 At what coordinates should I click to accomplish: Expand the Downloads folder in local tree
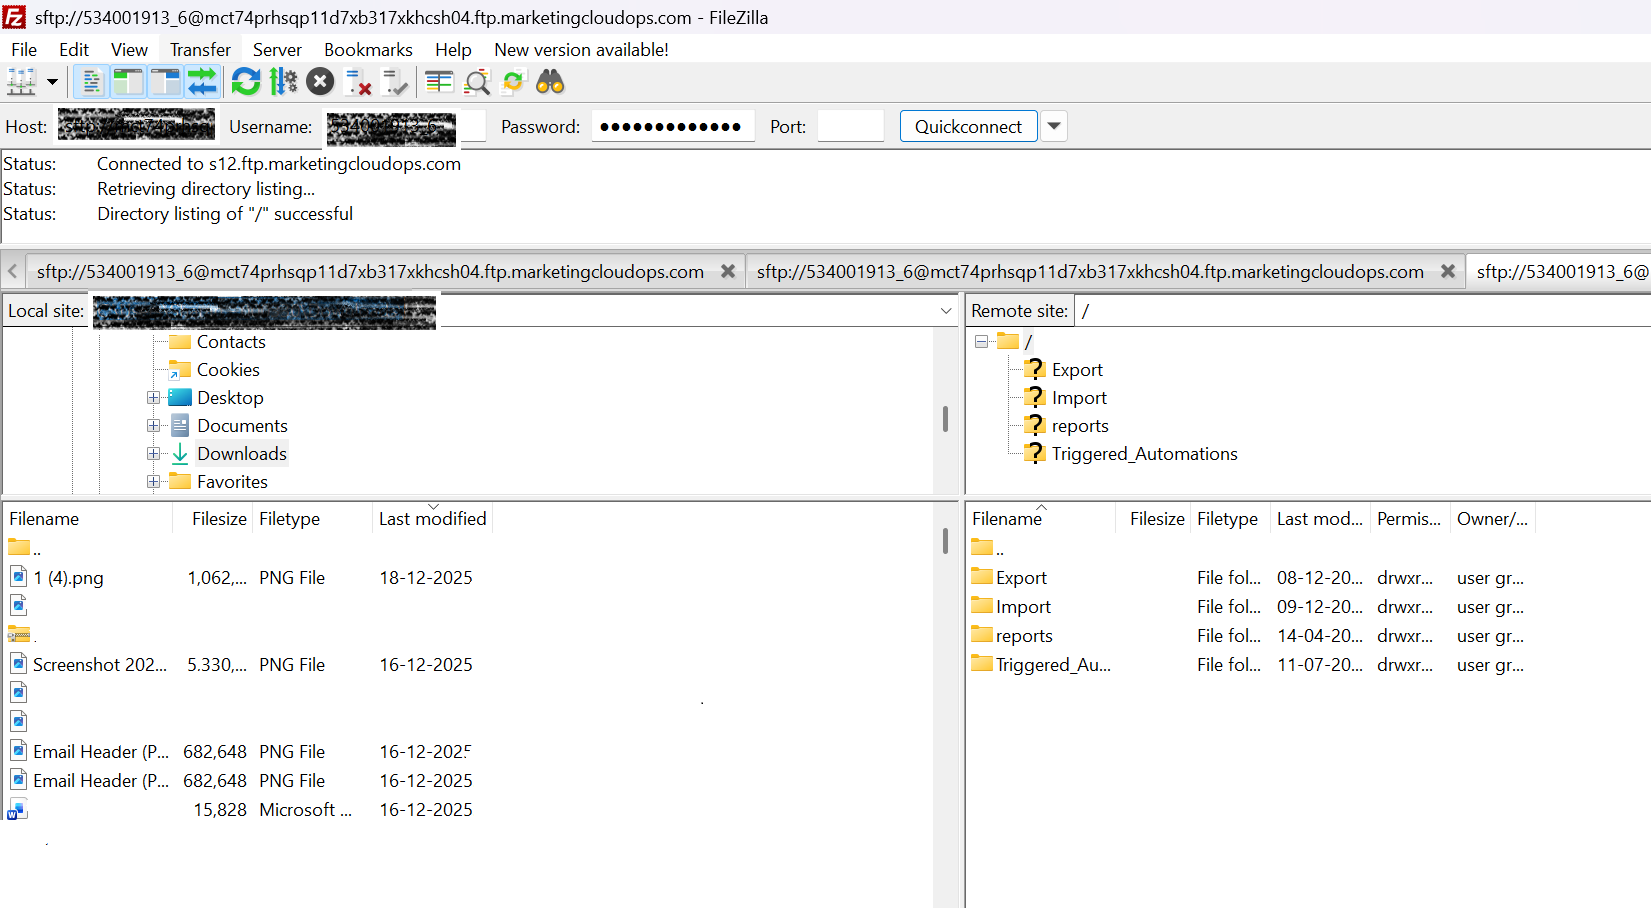pos(153,454)
